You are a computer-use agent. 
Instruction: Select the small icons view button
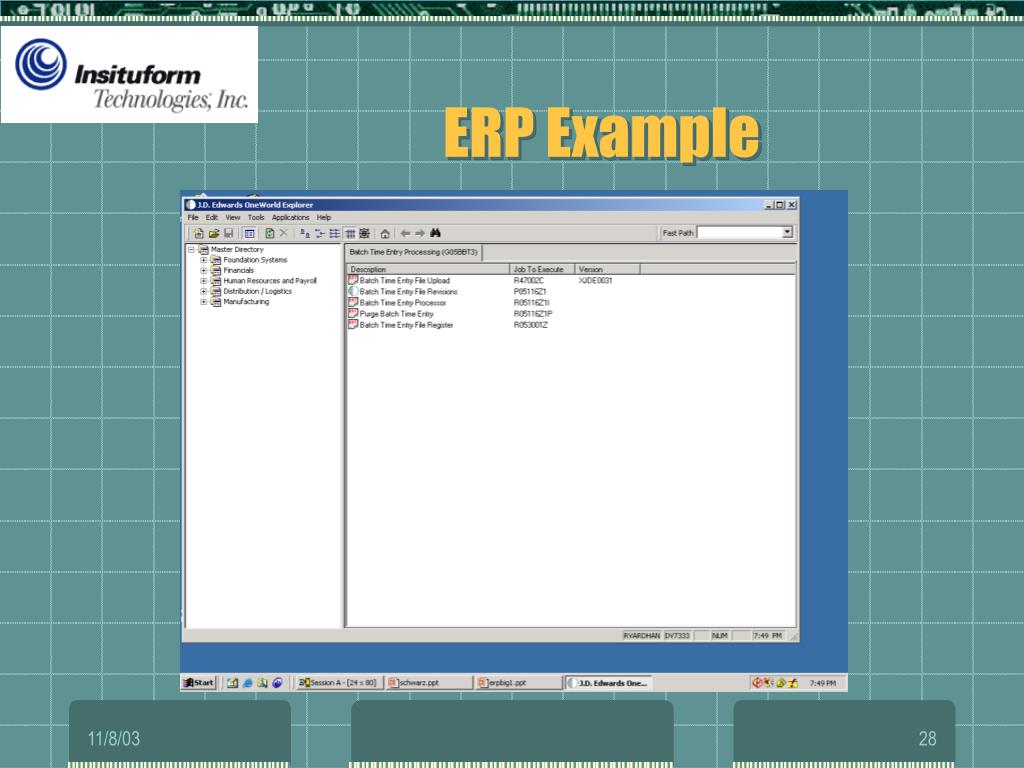point(319,233)
